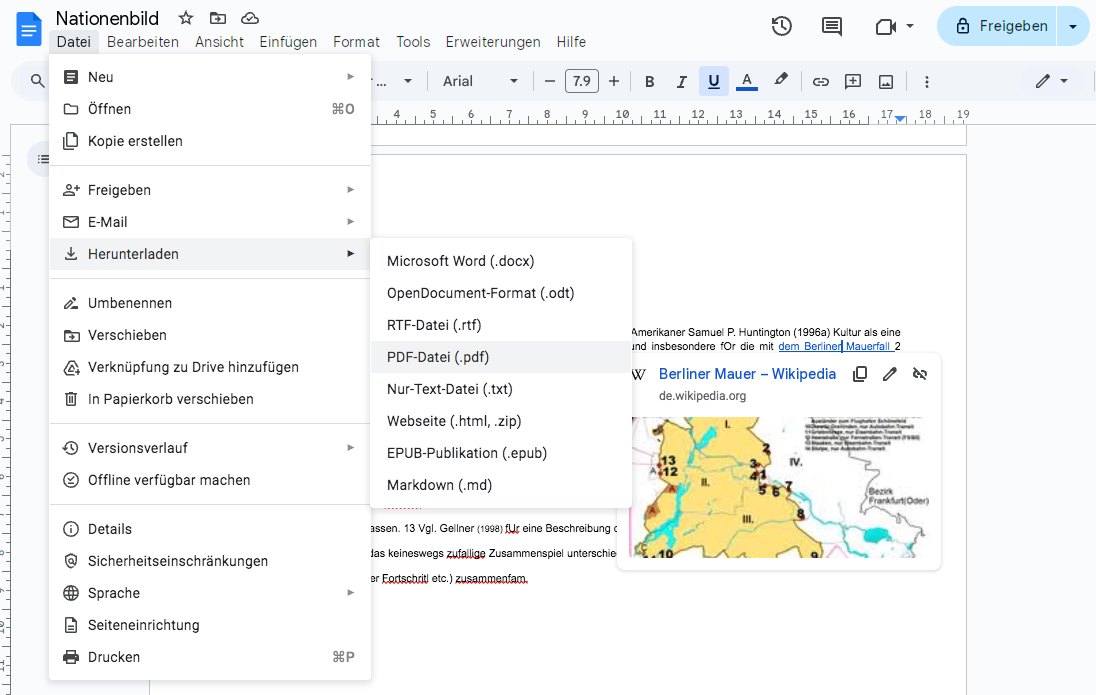Open Details entry

click(x=210, y=529)
